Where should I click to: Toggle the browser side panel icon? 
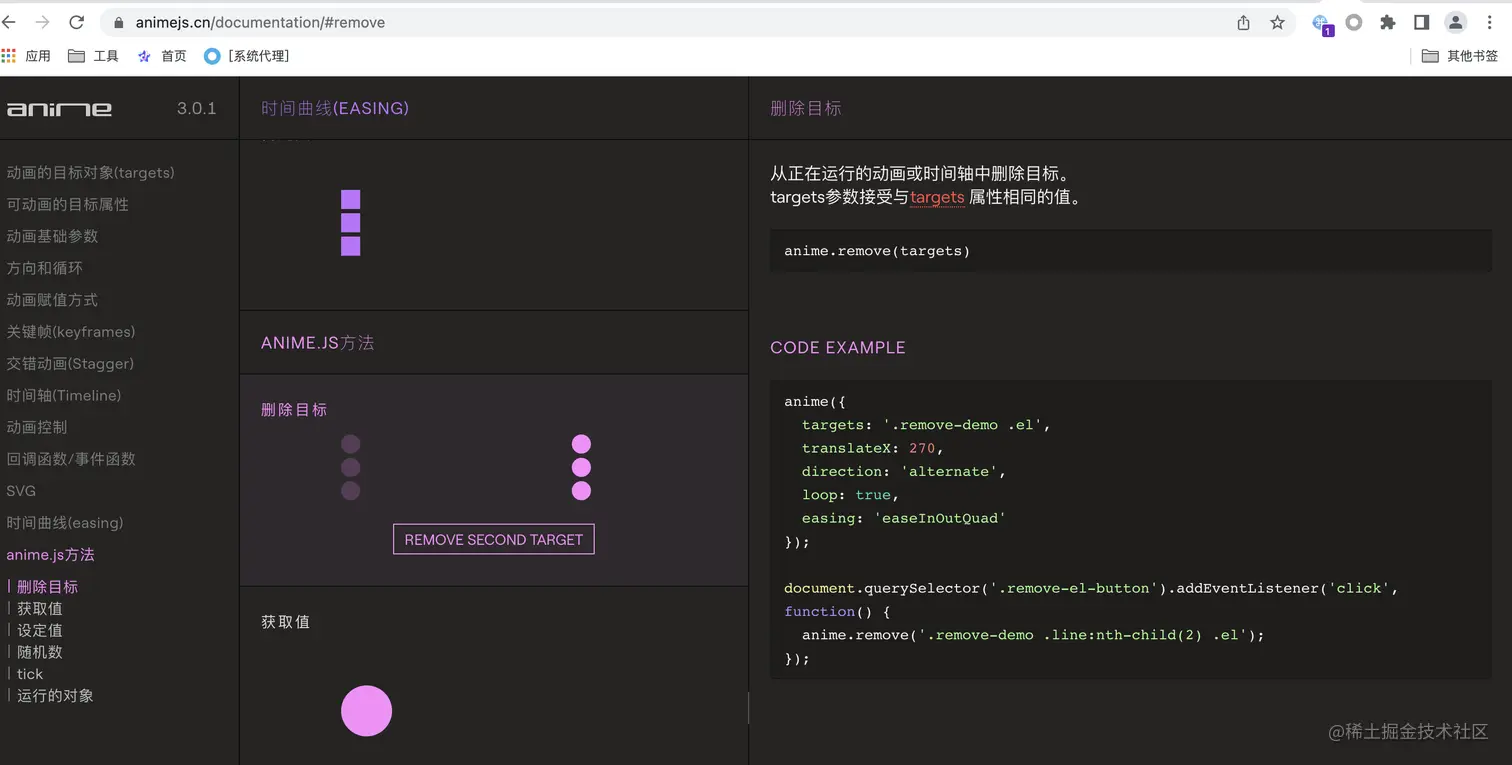click(x=1421, y=22)
